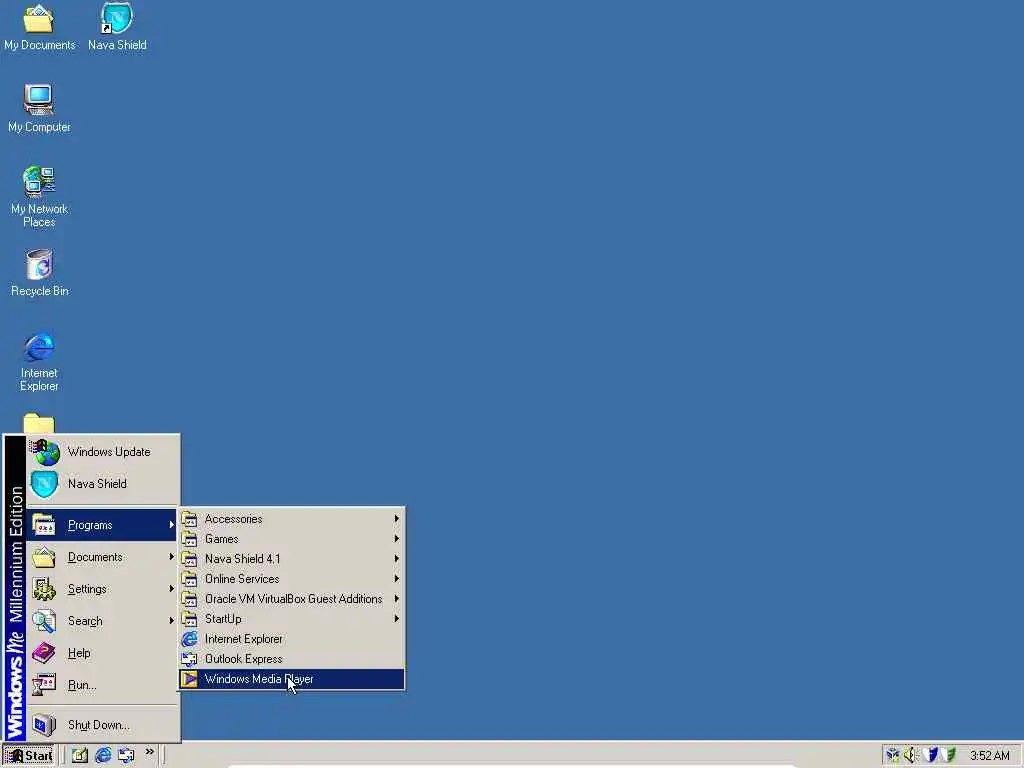The width and height of the screenshot is (1024, 768).
Task: Click the green shield tray icon
Action: pyautogui.click(x=948, y=756)
